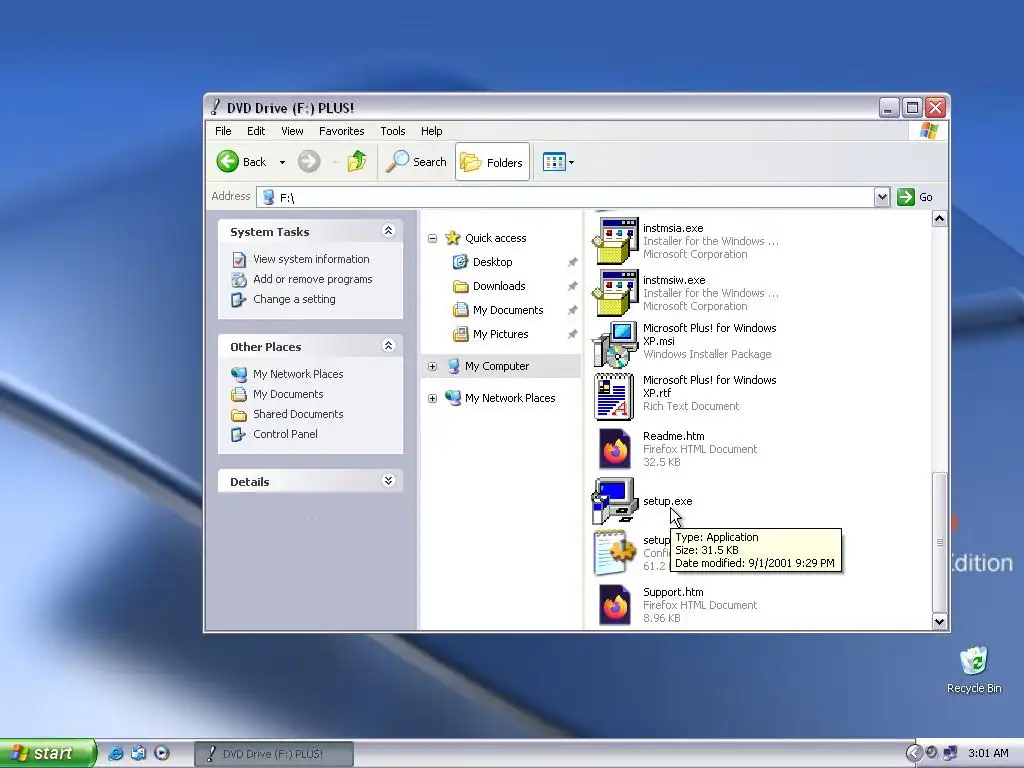Click the green Go arrow button
Viewport: 1024px width, 768px height.
pyautogui.click(x=905, y=197)
